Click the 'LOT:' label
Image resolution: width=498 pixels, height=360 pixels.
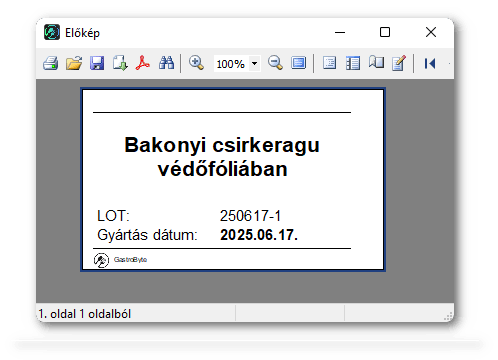(x=113, y=216)
